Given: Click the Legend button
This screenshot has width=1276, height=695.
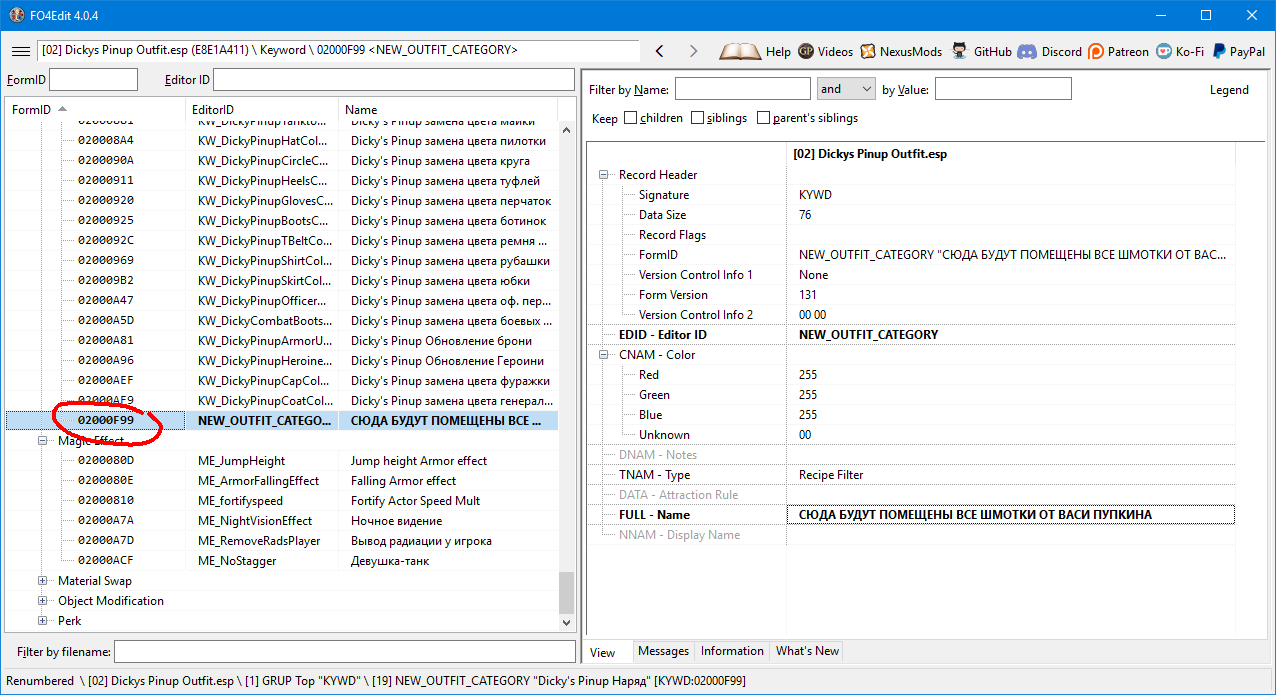Looking at the screenshot, I should 1229,90.
